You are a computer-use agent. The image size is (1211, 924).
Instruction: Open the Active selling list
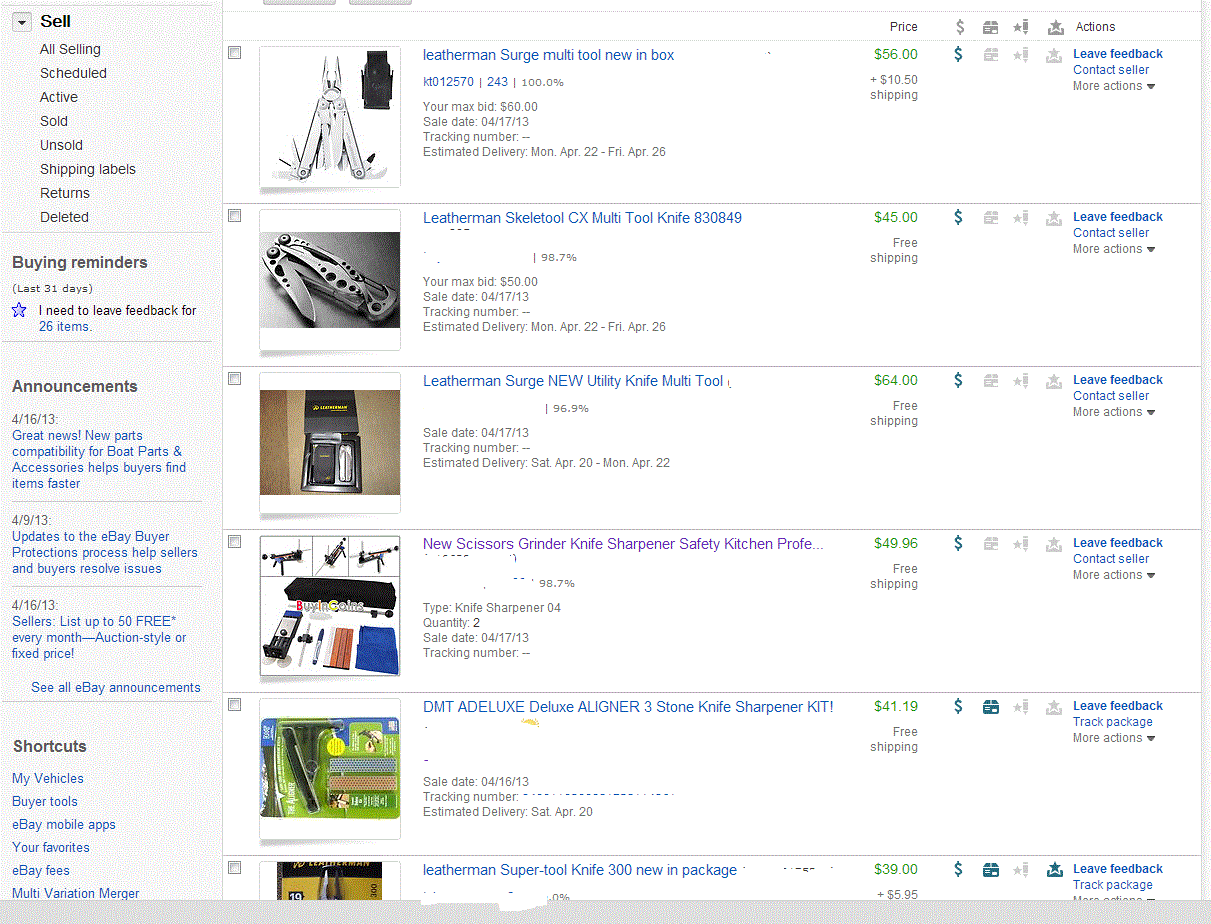pyautogui.click(x=59, y=97)
